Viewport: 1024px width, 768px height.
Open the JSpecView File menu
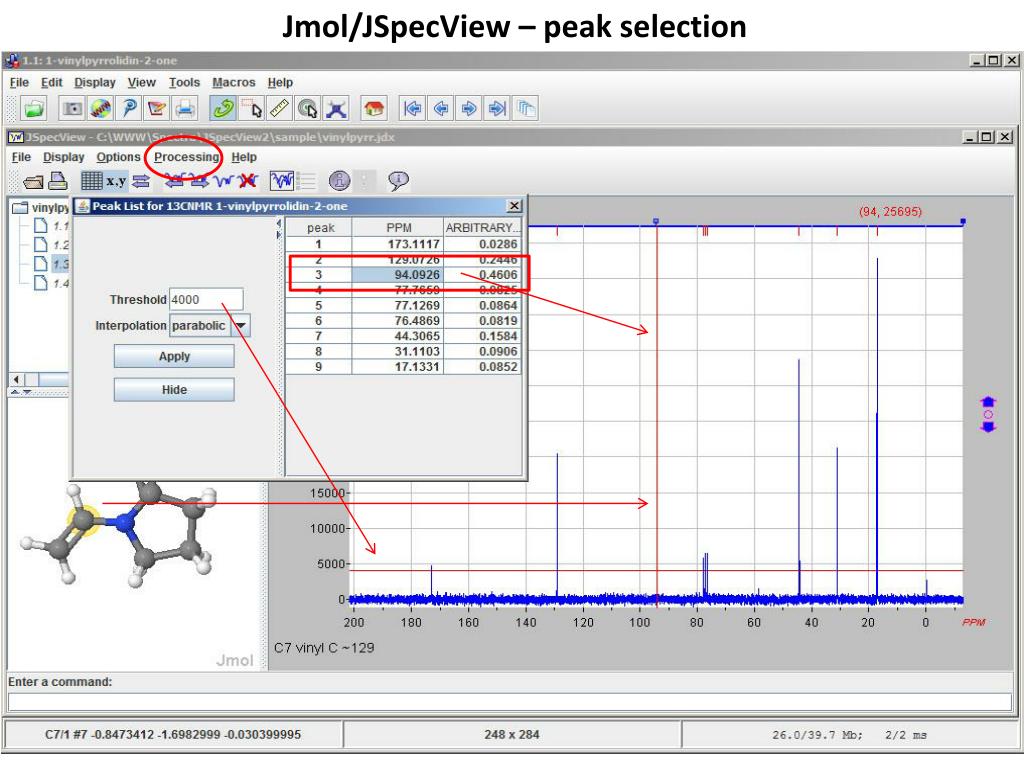click(x=21, y=157)
